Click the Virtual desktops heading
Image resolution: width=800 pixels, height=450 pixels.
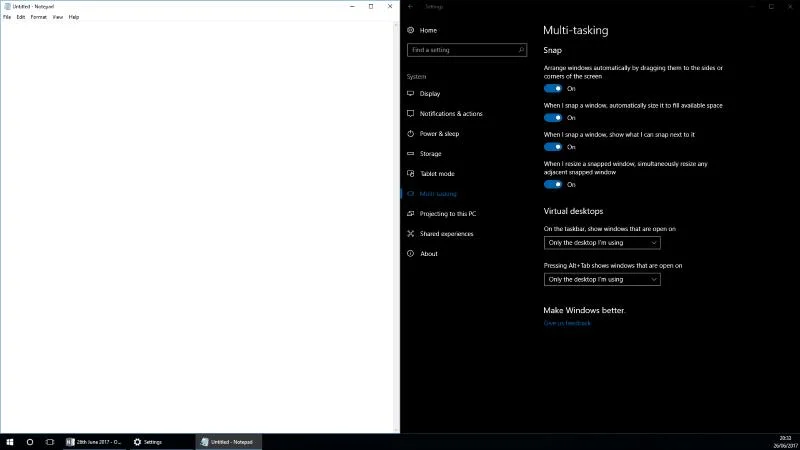(x=573, y=211)
